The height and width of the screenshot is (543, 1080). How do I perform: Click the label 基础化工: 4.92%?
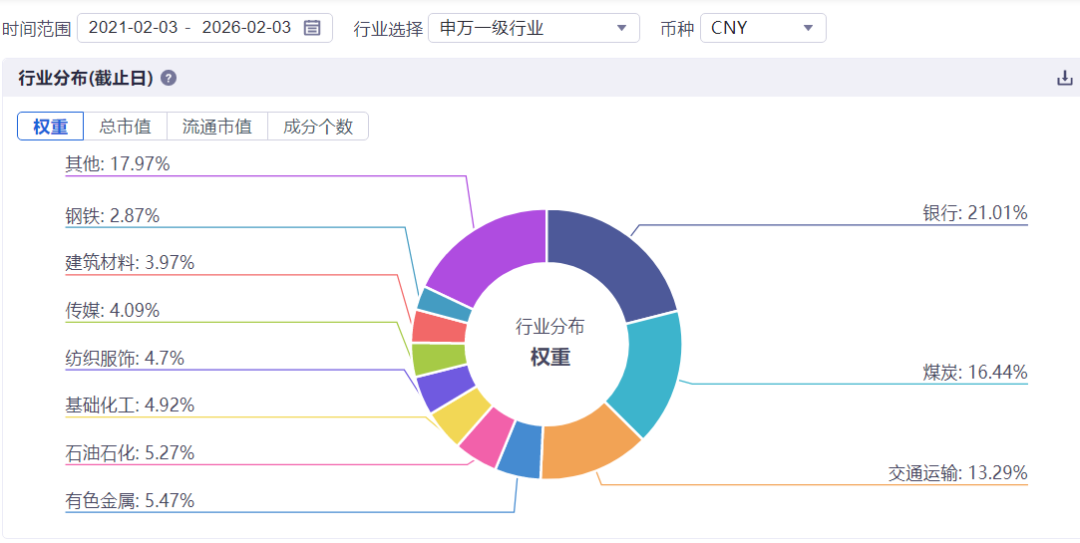(129, 405)
